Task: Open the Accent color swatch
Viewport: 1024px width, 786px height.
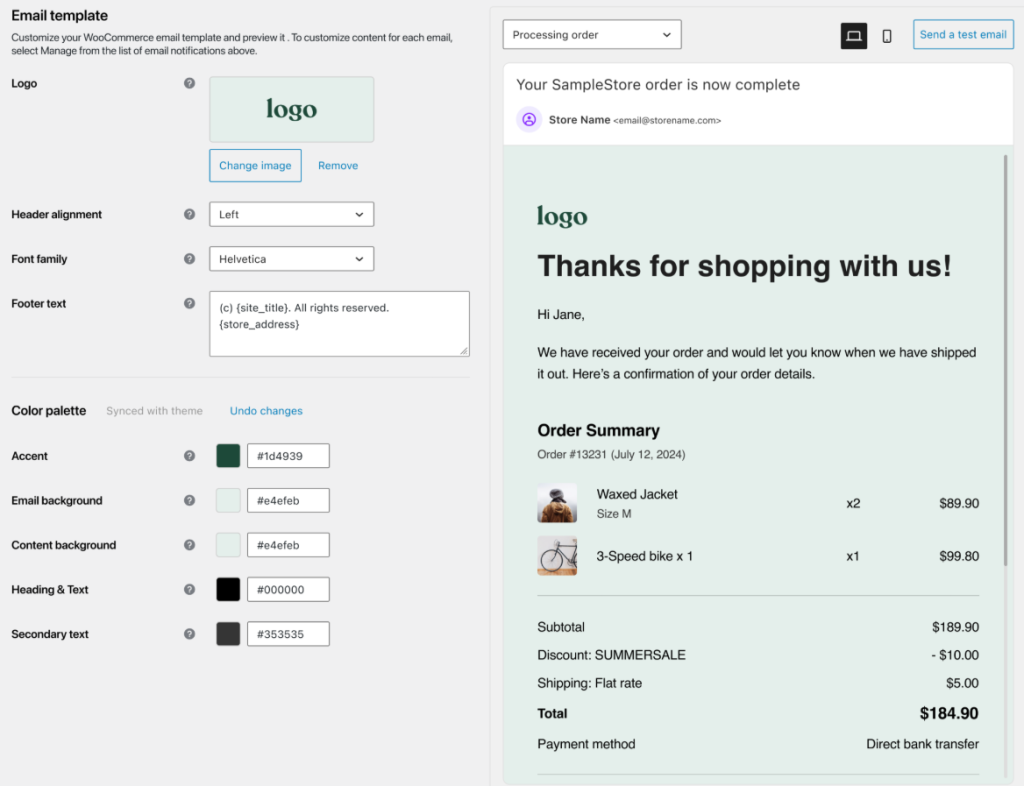Action: coord(227,455)
